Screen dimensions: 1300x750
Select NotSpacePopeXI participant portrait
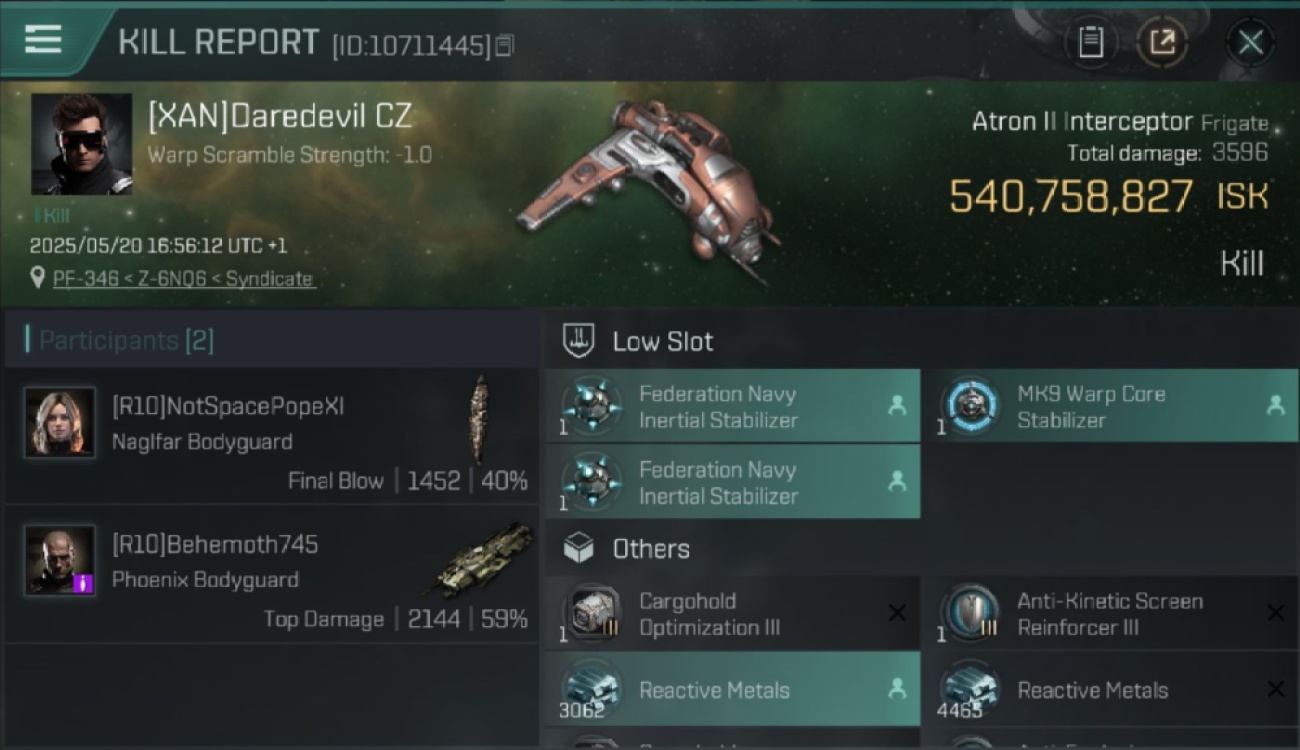(60, 423)
